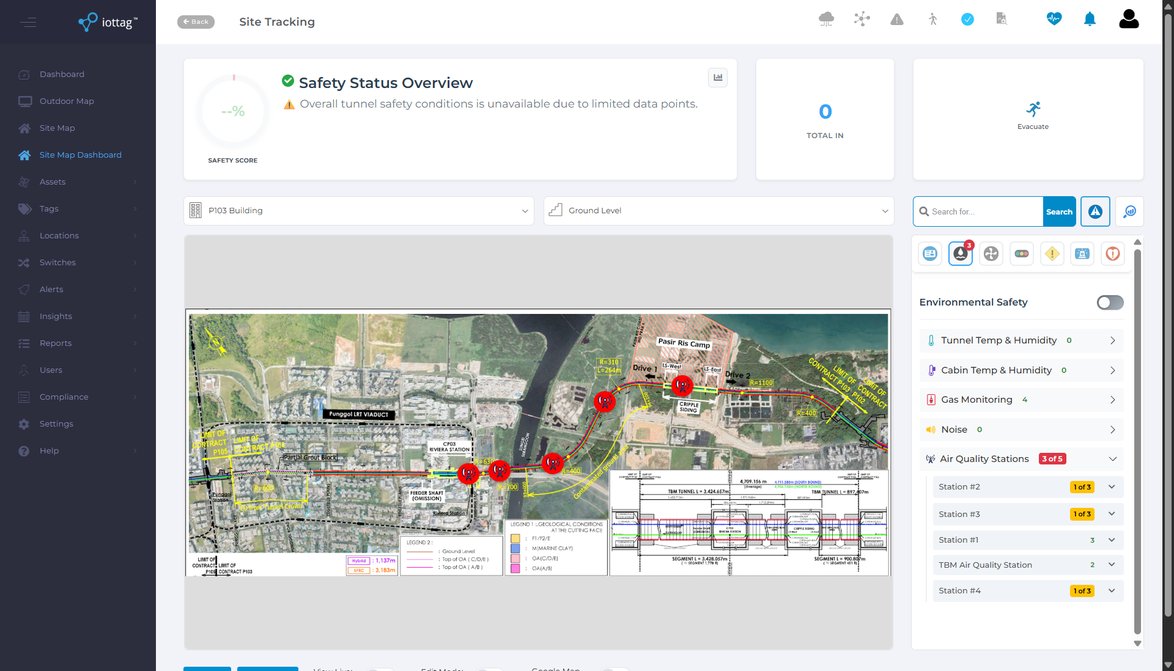The height and width of the screenshot is (671, 1174).
Task: Open the cloud network icon in header
Action: point(826,19)
